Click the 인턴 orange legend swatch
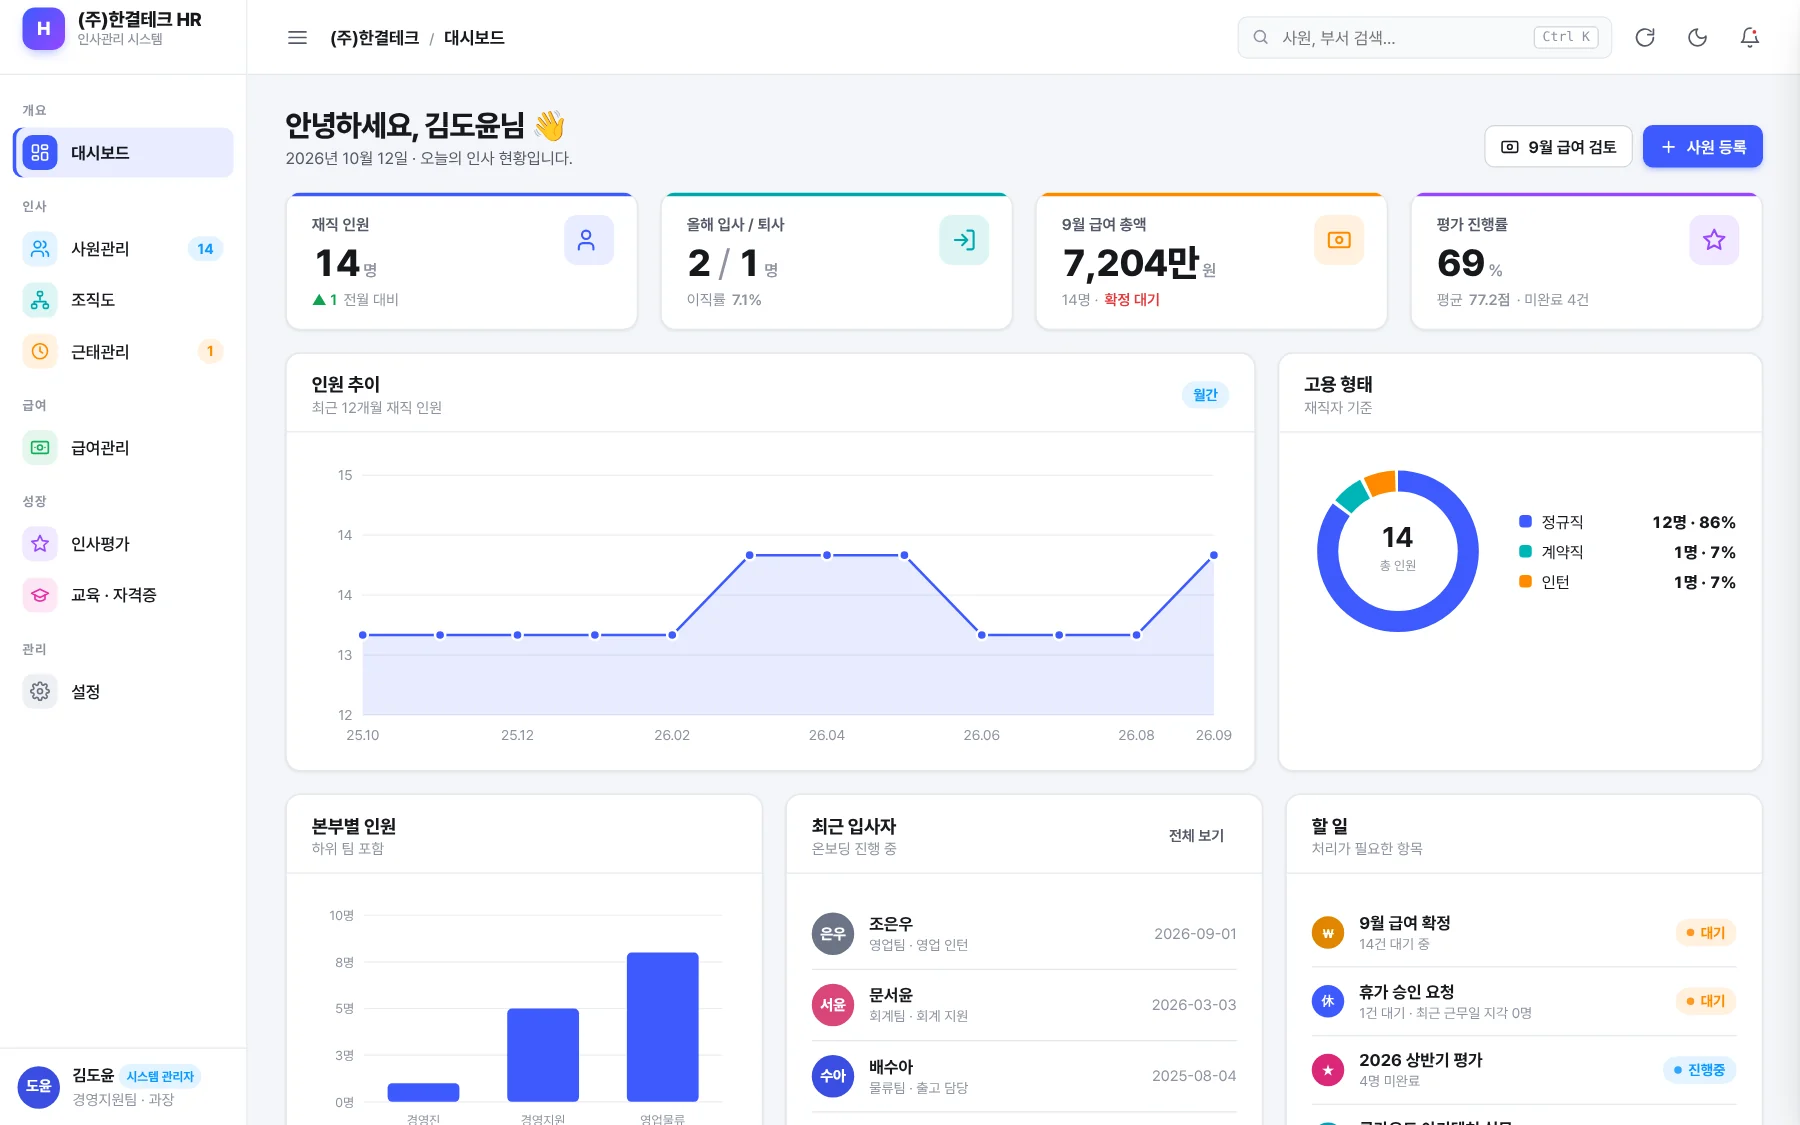Viewport: 1800px width, 1125px height. 1525,581
